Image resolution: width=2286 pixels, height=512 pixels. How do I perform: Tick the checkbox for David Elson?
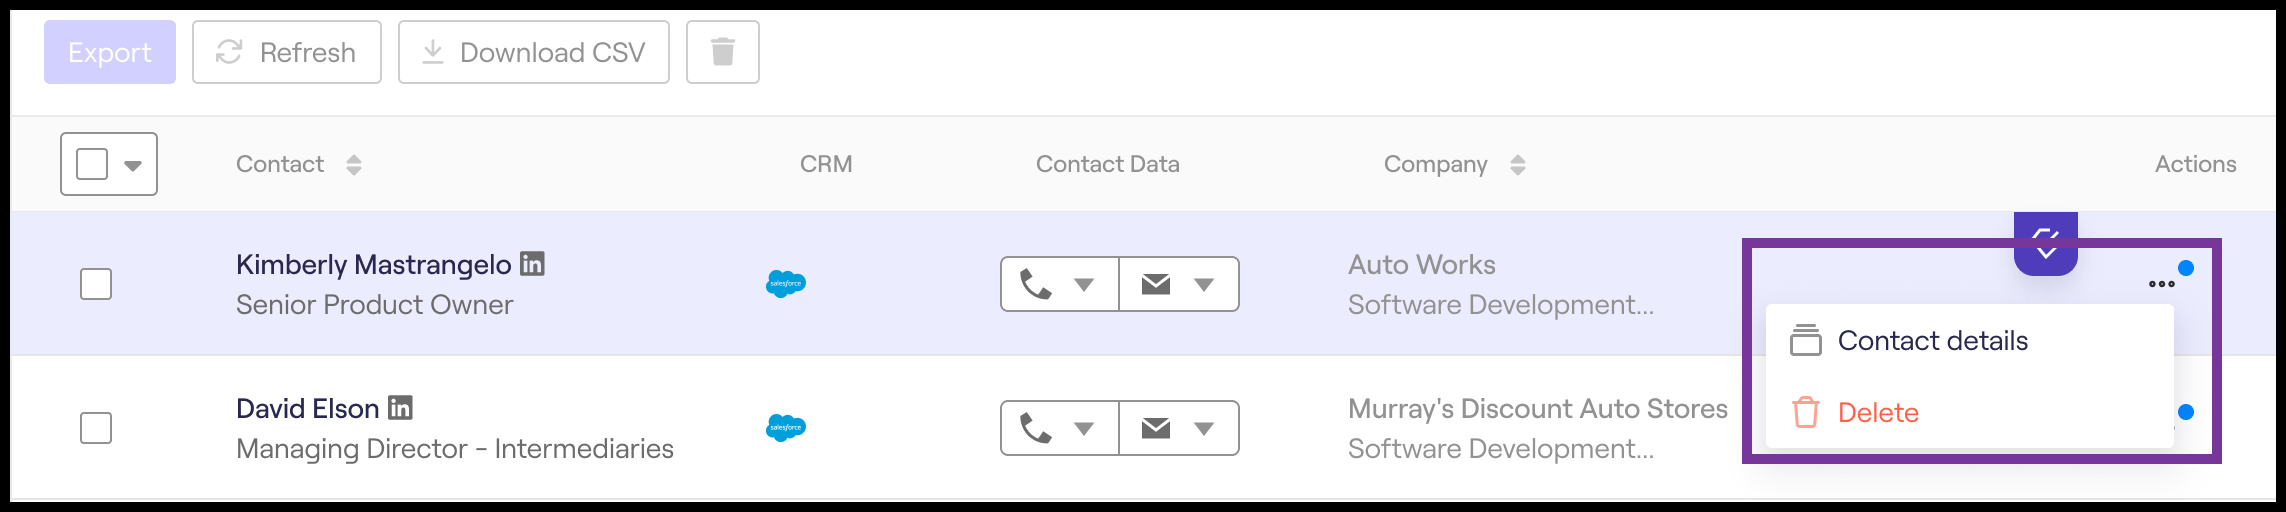point(96,428)
